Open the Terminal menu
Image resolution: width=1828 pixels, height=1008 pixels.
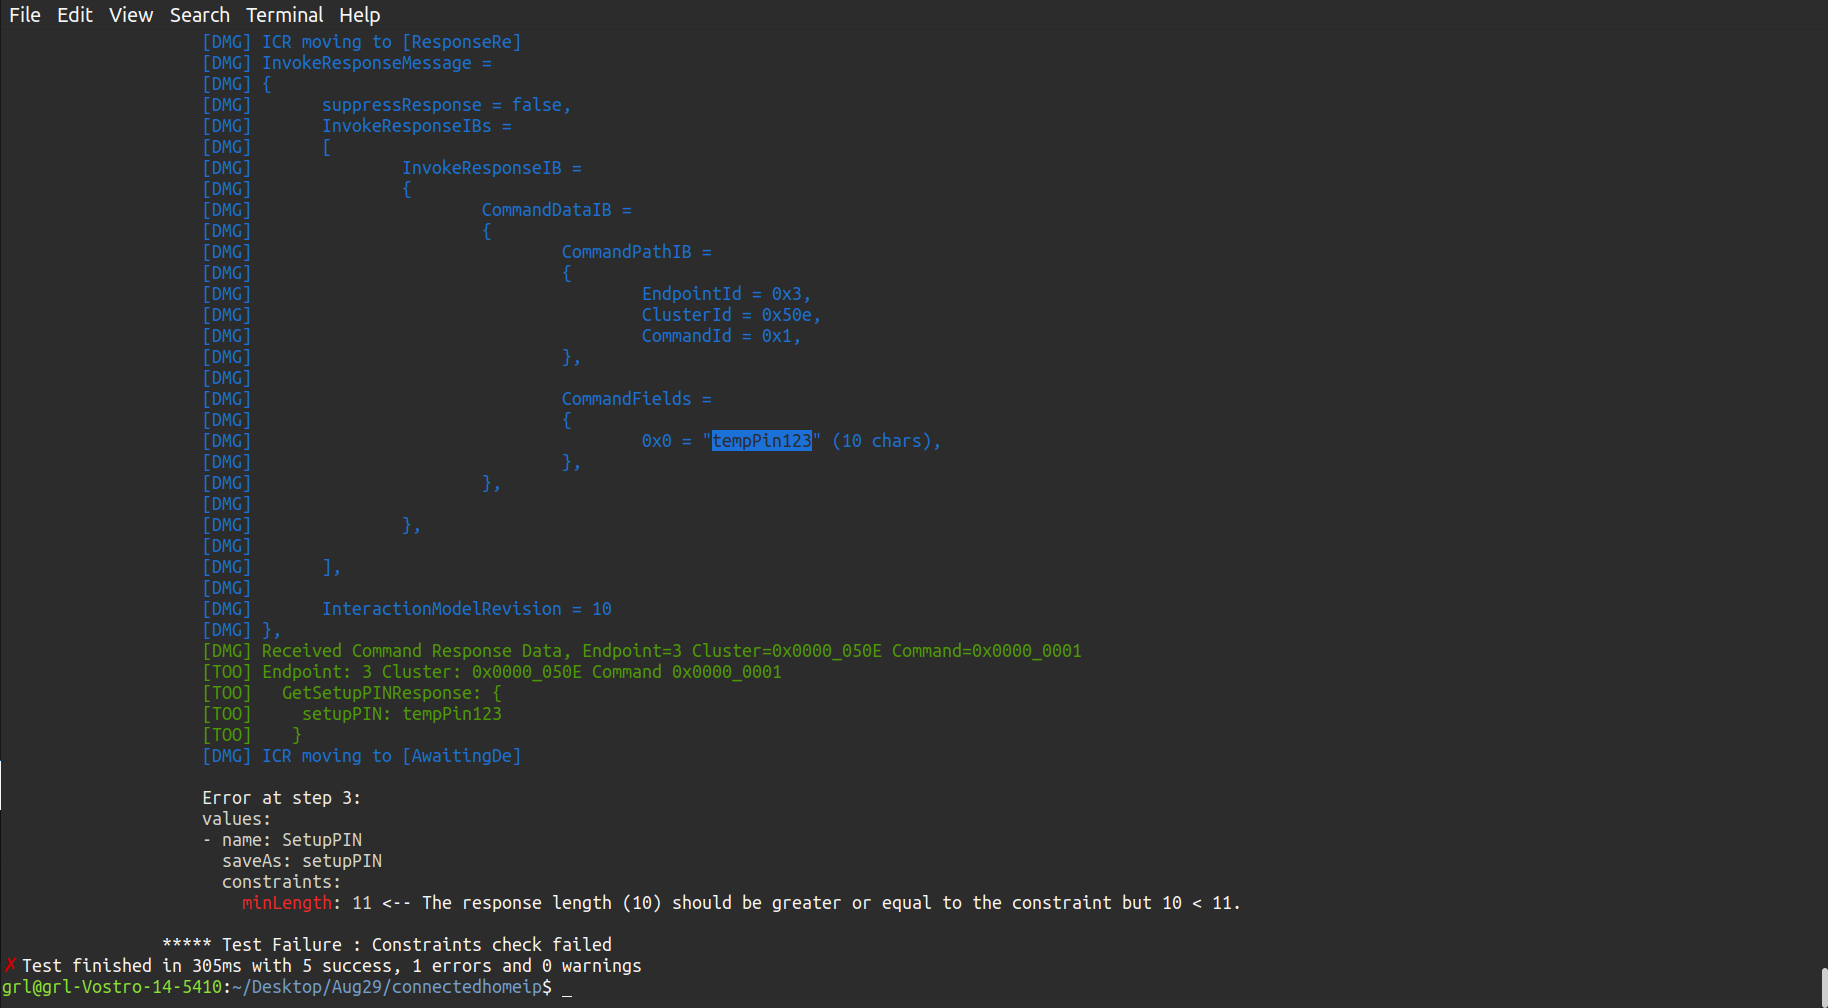click(284, 15)
